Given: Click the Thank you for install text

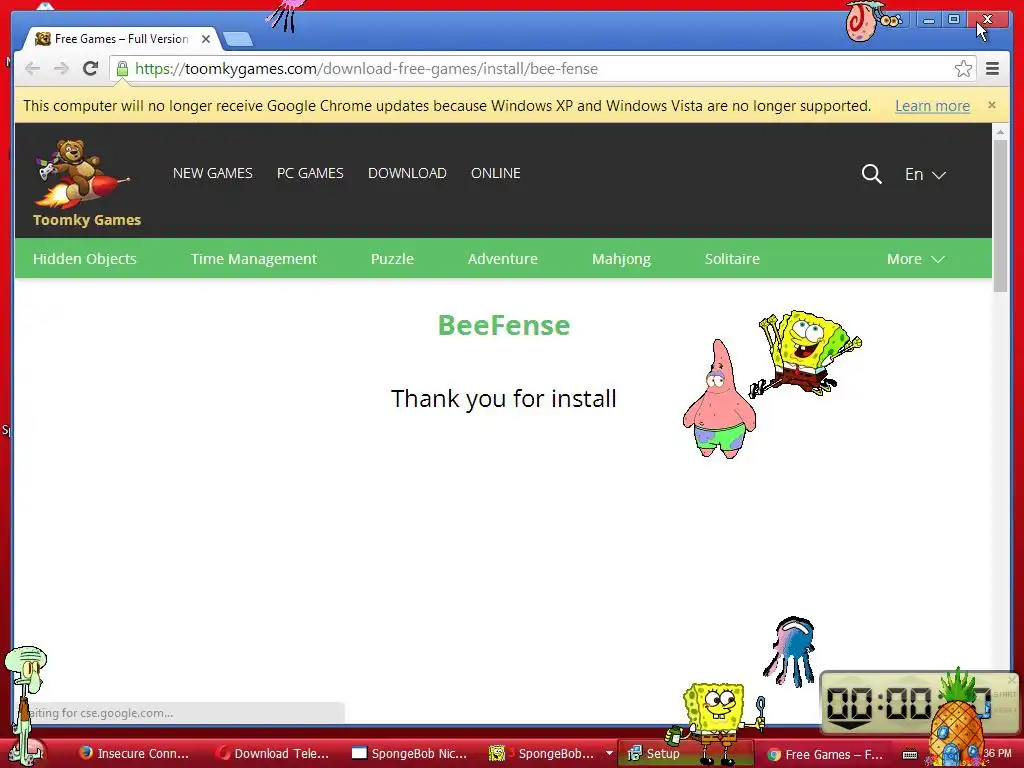Looking at the screenshot, I should (504, 398).
